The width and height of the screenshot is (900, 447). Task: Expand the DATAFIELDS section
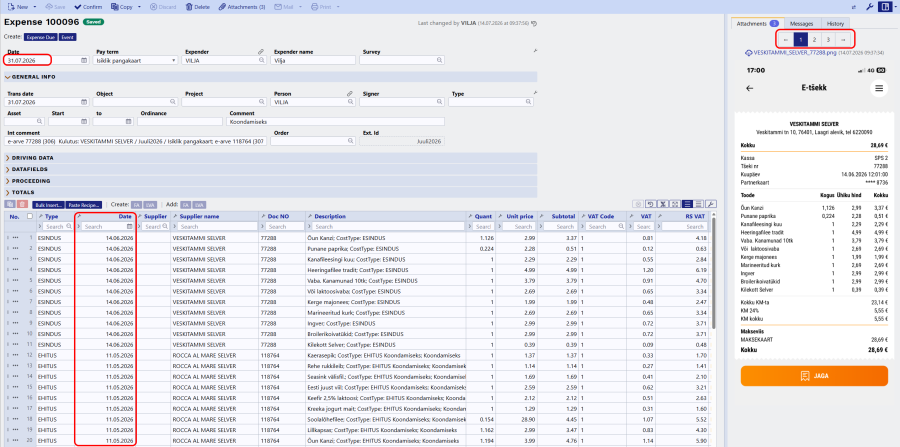pyautogui.click(x=270, y=169)
